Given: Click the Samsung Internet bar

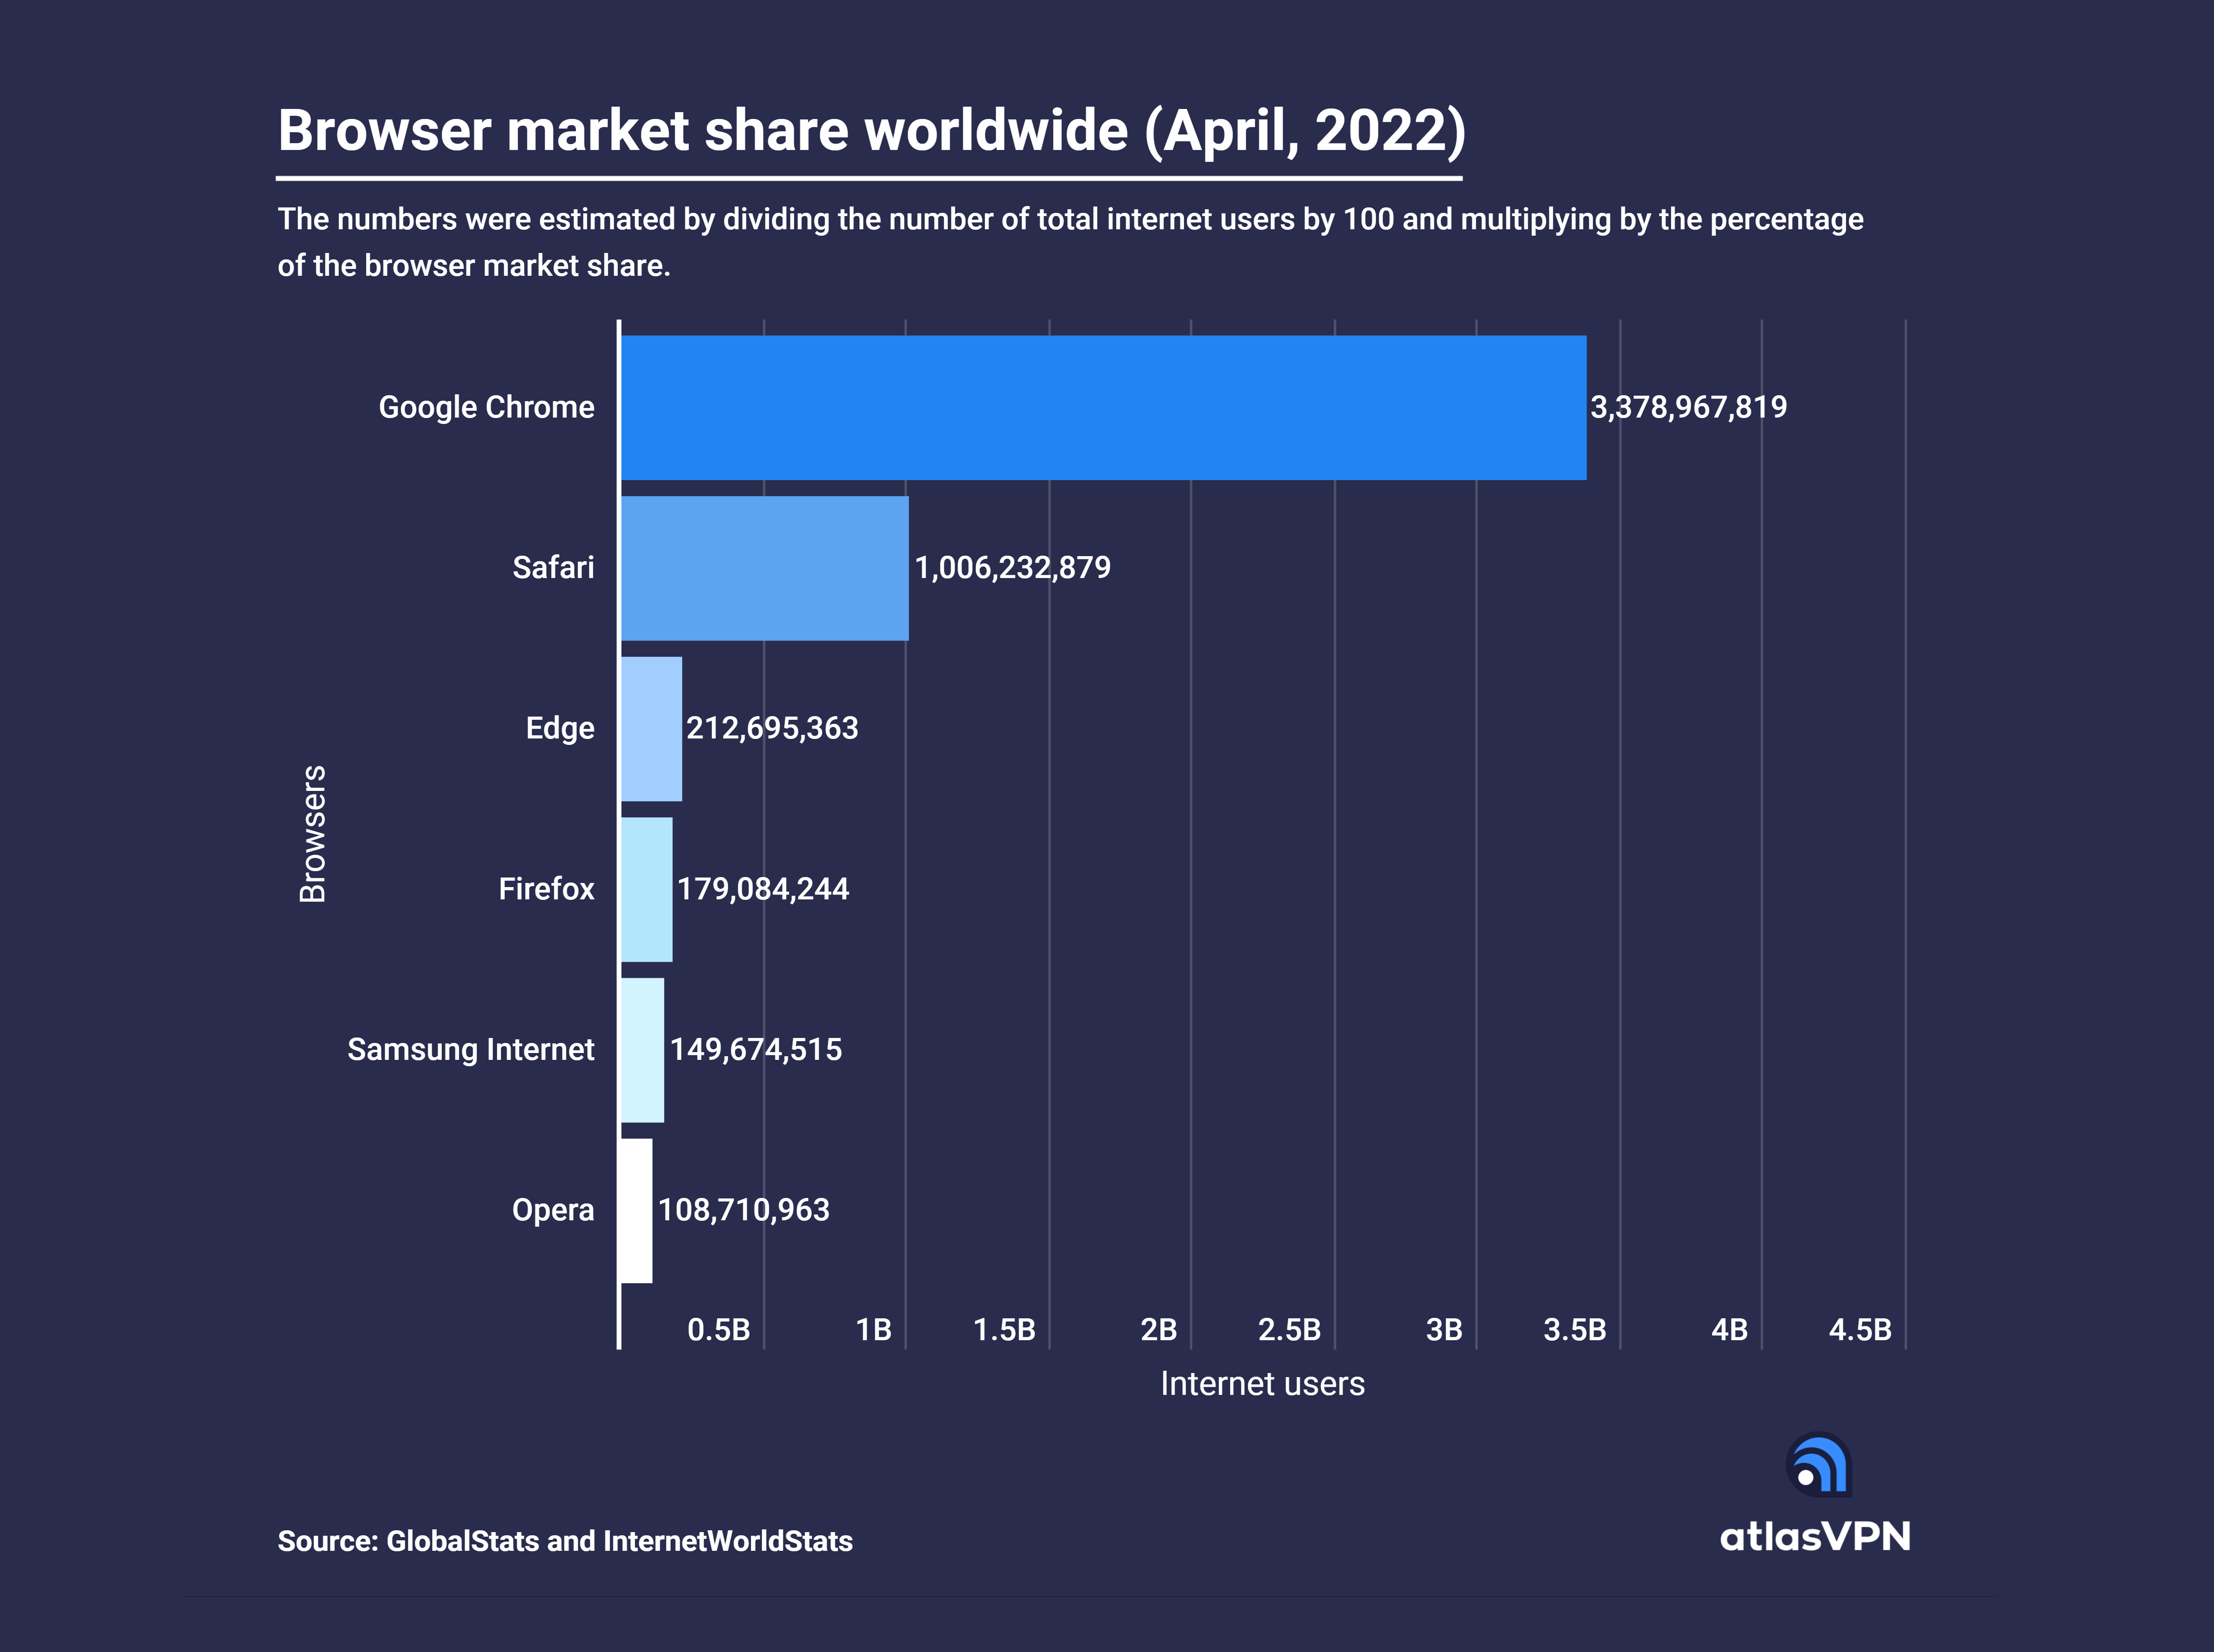Looking at the screenshot, I should tap(642, 1050).
